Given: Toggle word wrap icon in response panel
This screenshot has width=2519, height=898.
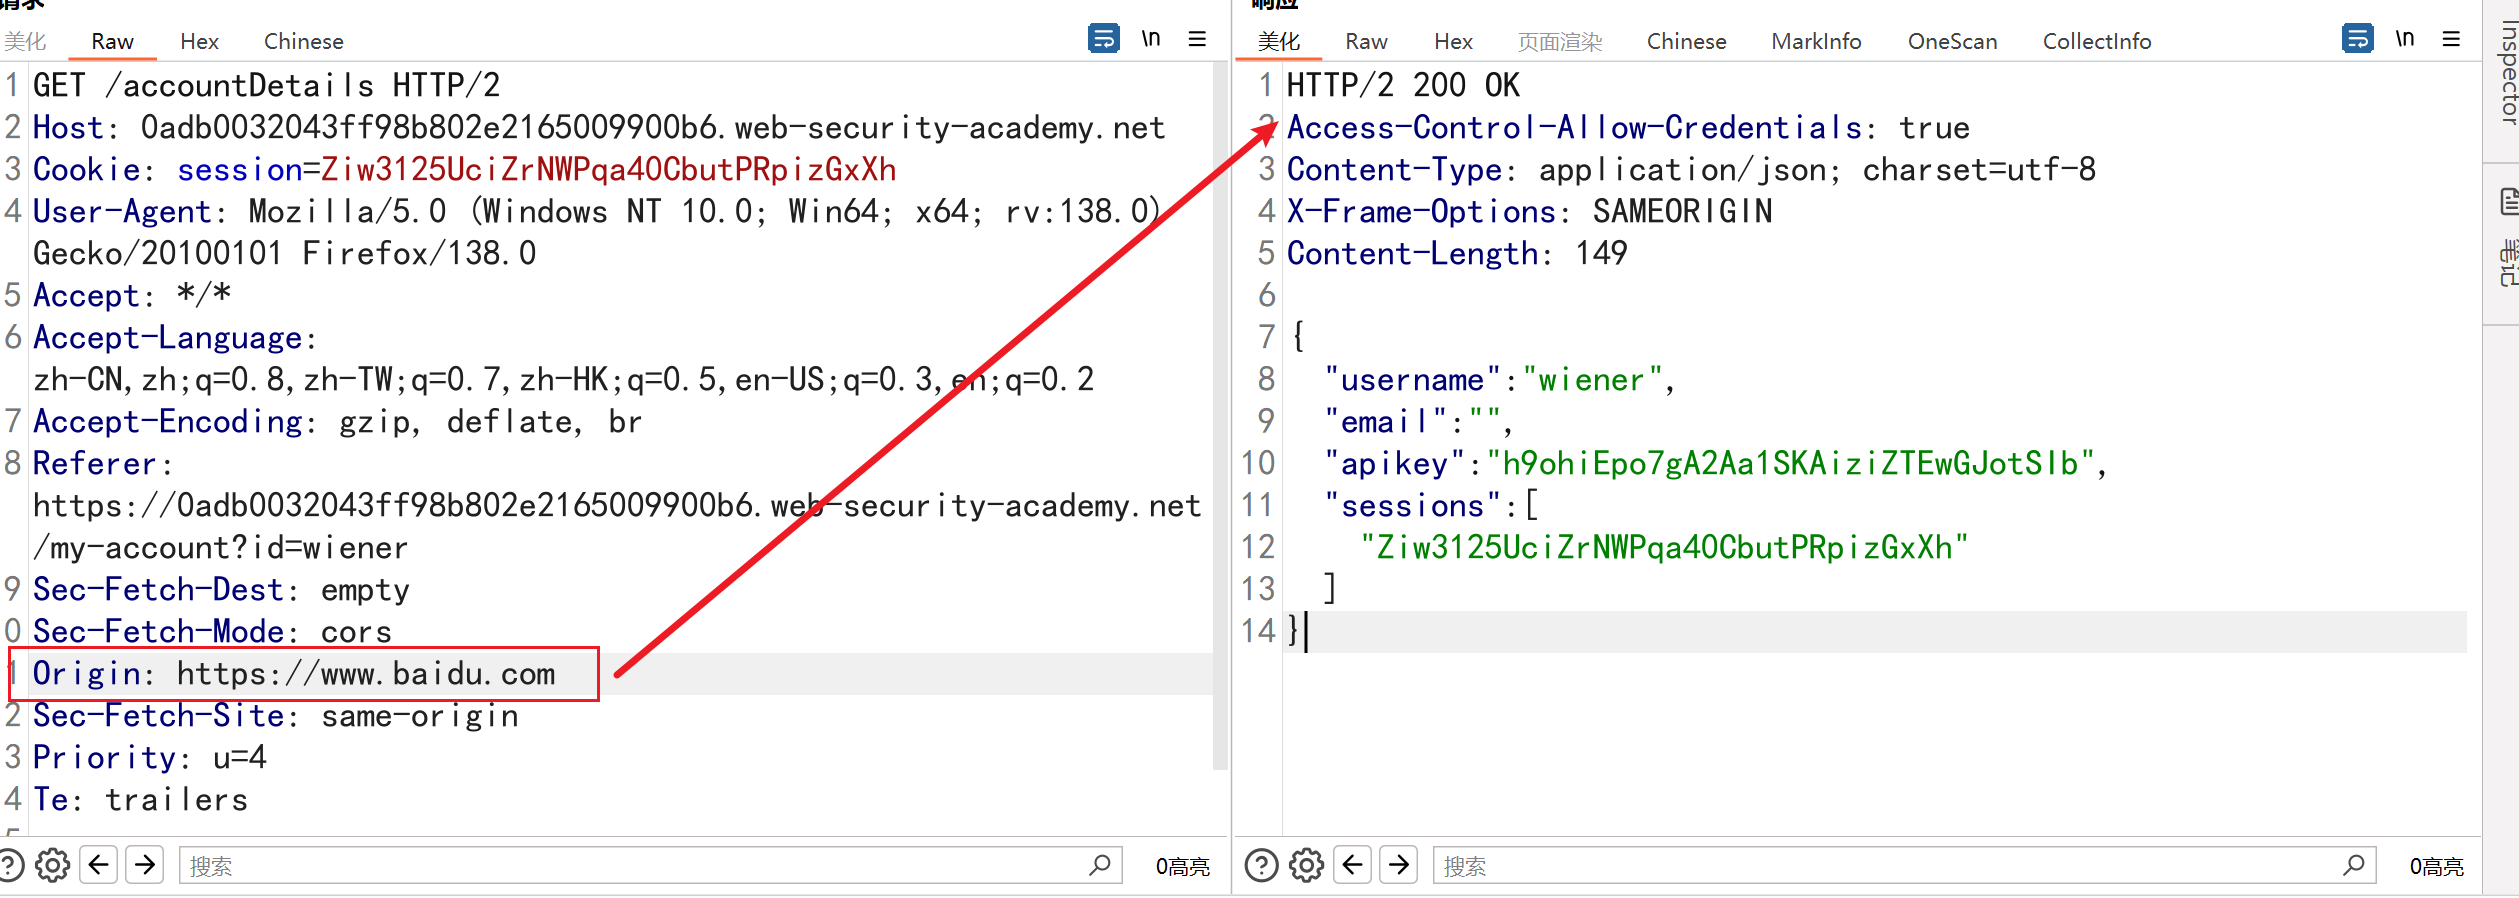Looking at the screenshot, I should click(2357, 39).
